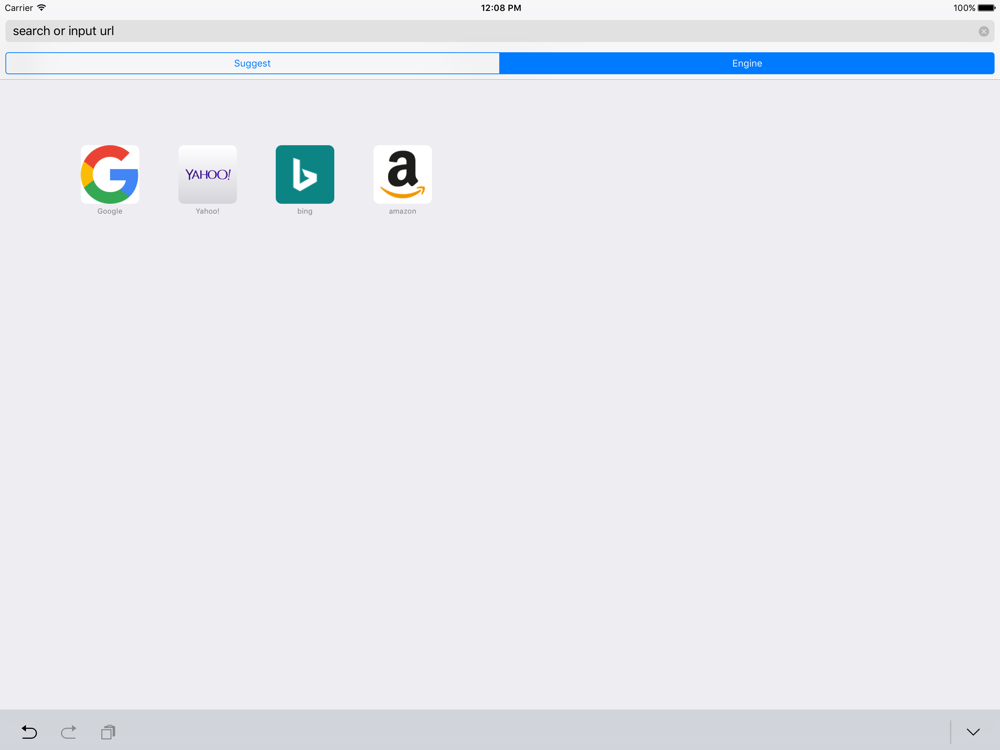Pick the bing search engine icon
This screenshot has height=750, width=1000.
point(305,174)
